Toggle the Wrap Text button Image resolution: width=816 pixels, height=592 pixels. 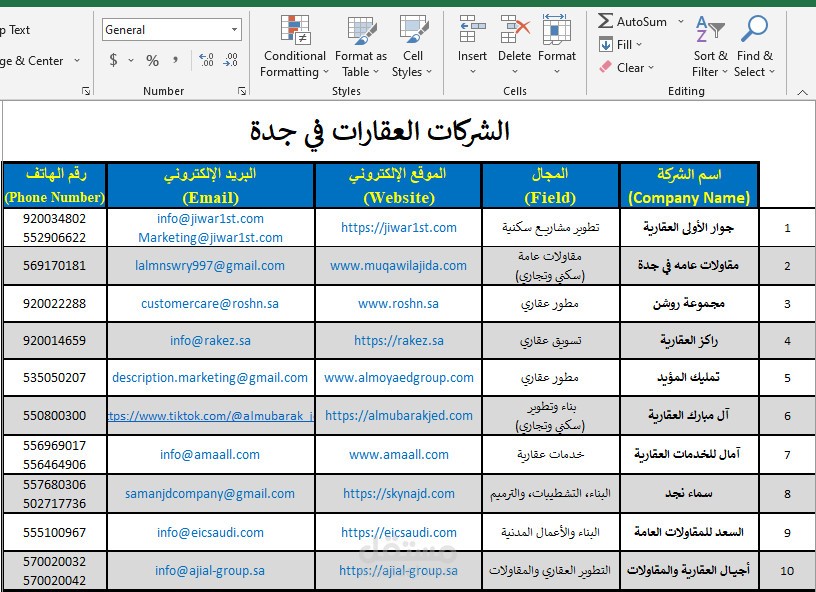[16, 30]
